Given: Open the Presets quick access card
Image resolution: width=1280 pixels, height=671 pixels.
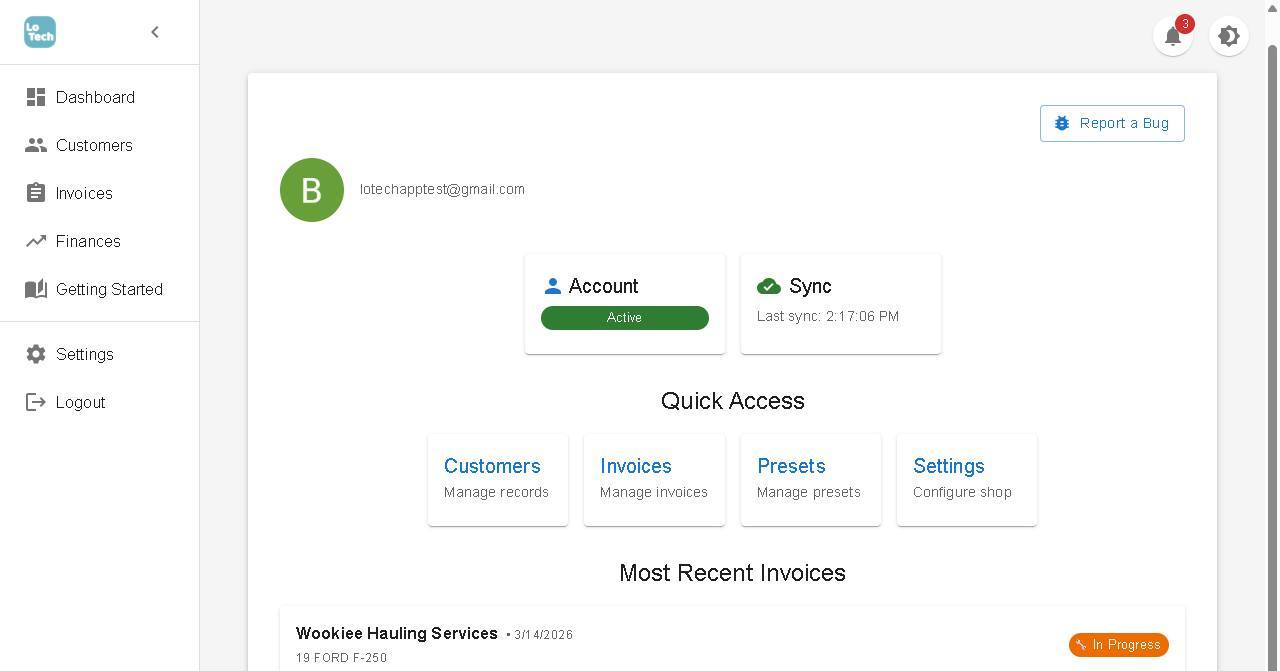Looking at the screenshot, I should coord(811,480).
